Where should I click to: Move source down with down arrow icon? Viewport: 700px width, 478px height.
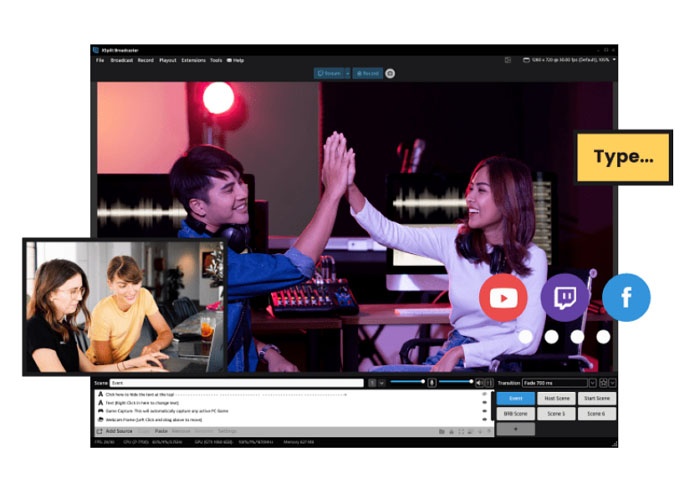point(480,432)
